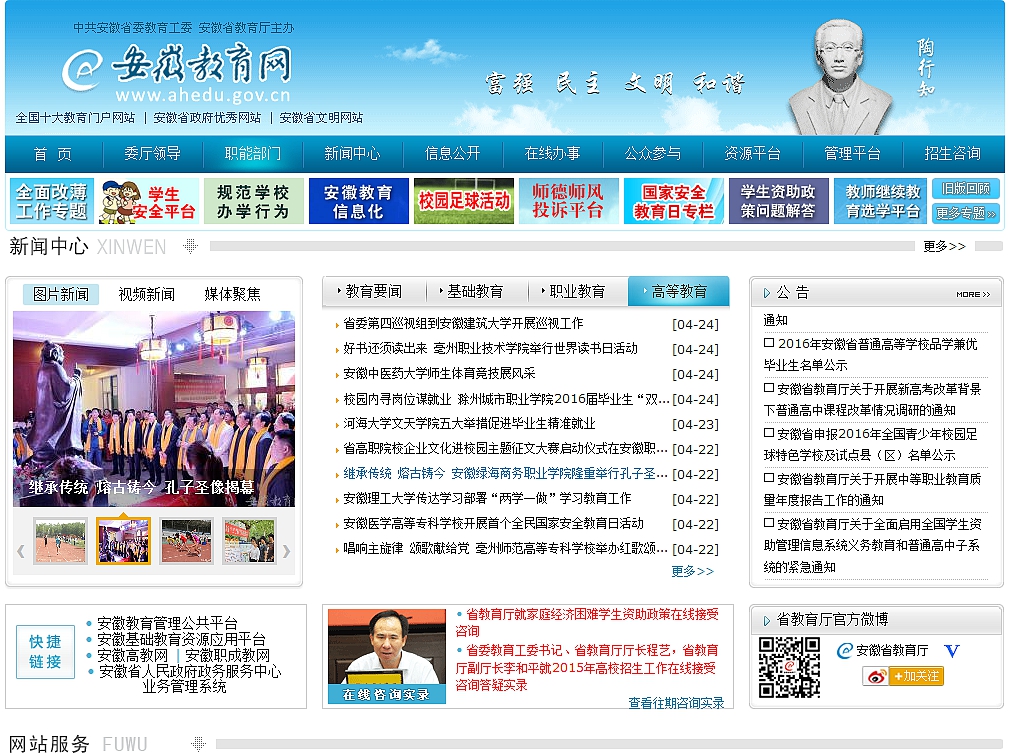1010x756 pixels.
Task: Click the 旧版回顾 button
Action: pyautogui.click(x=965, y=189)
